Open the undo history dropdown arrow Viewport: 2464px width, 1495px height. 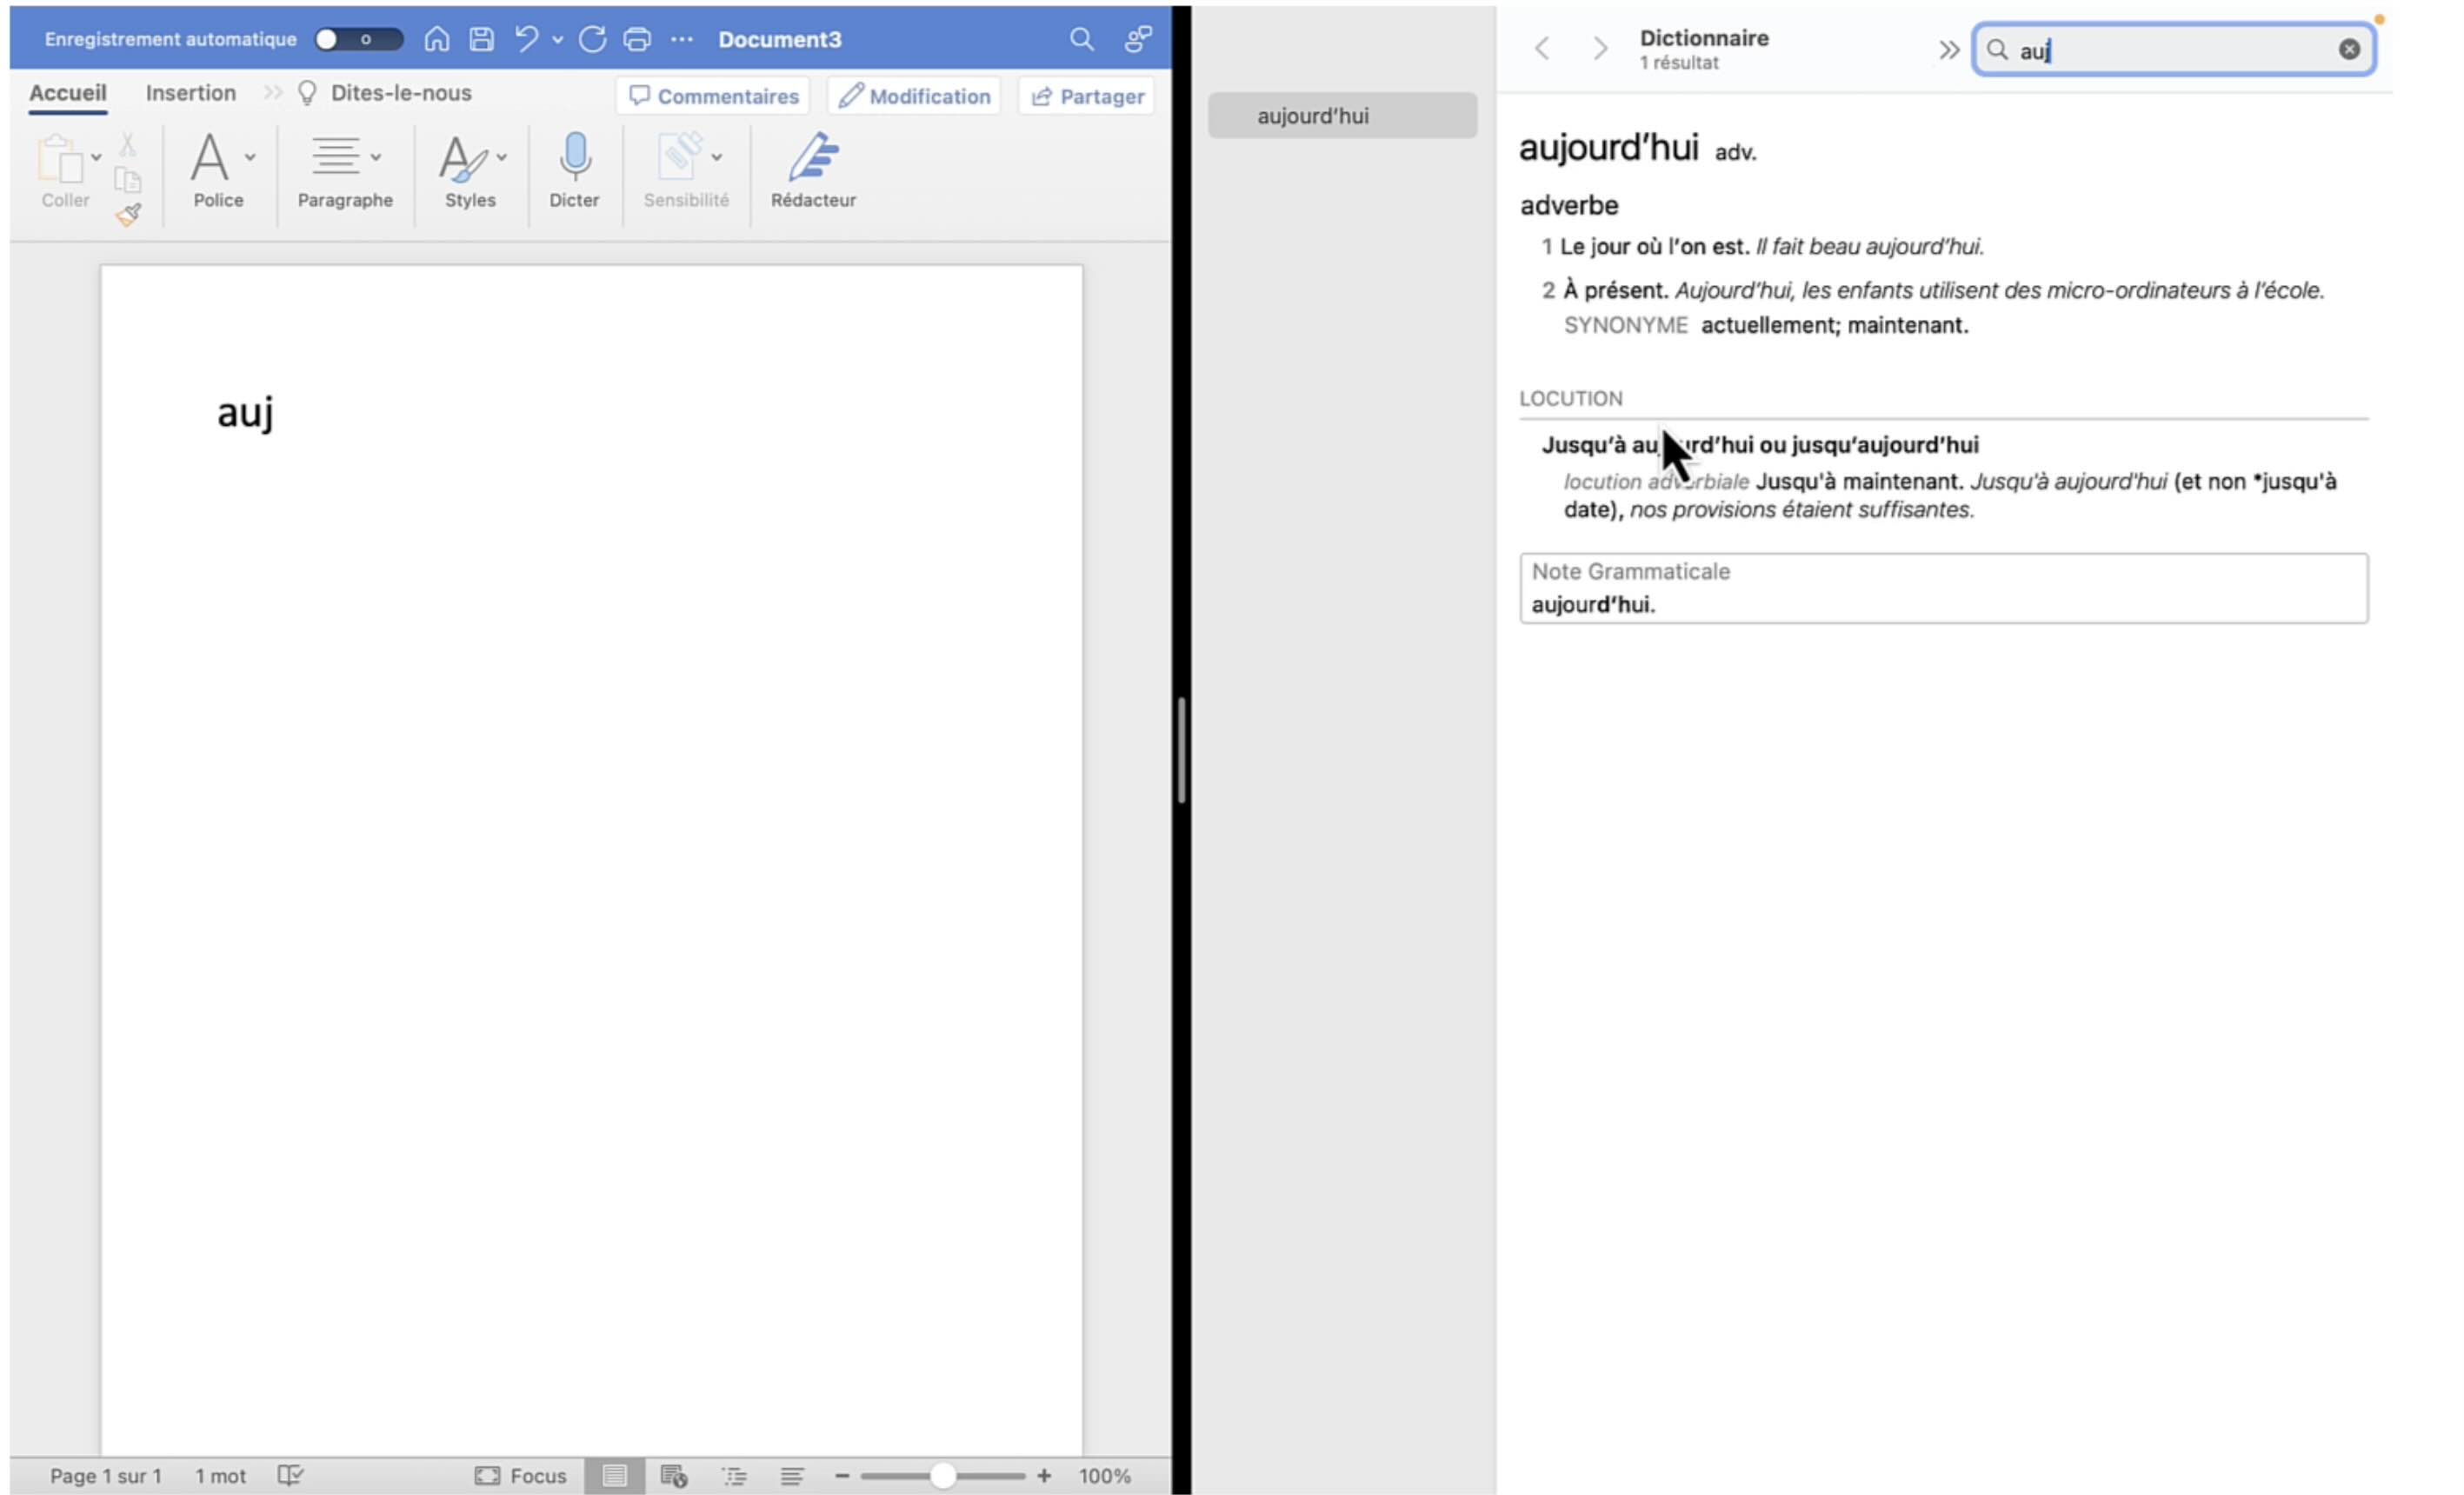[558, 40]
